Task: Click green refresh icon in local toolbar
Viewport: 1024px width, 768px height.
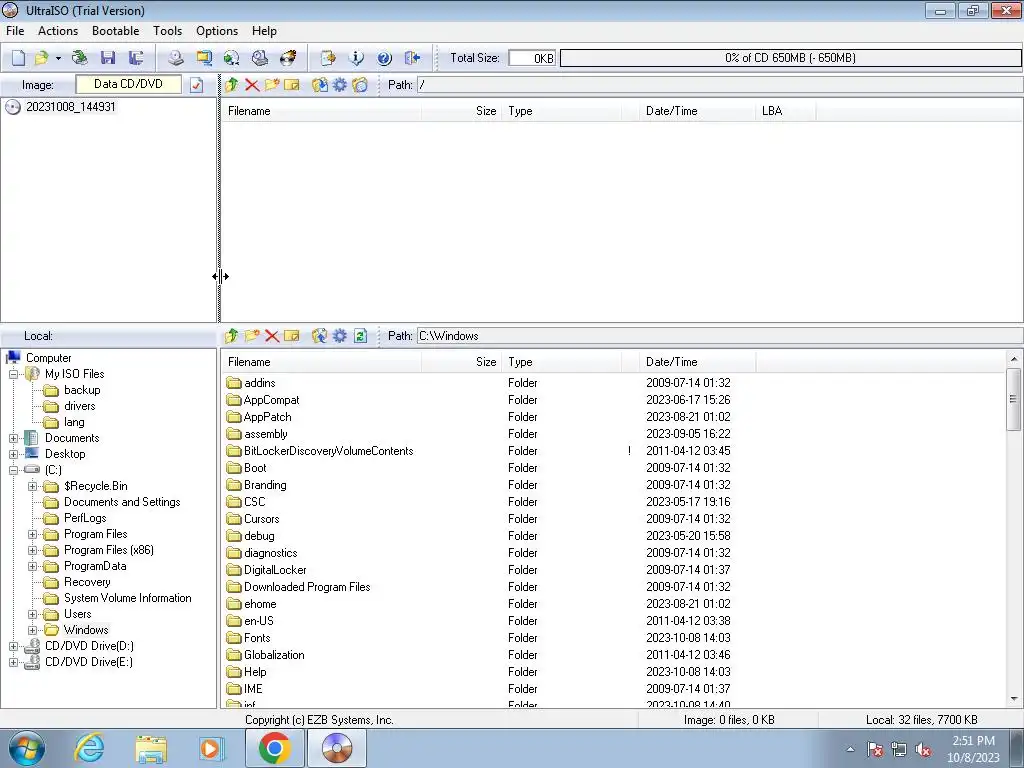Action: (x=360, y=336)
